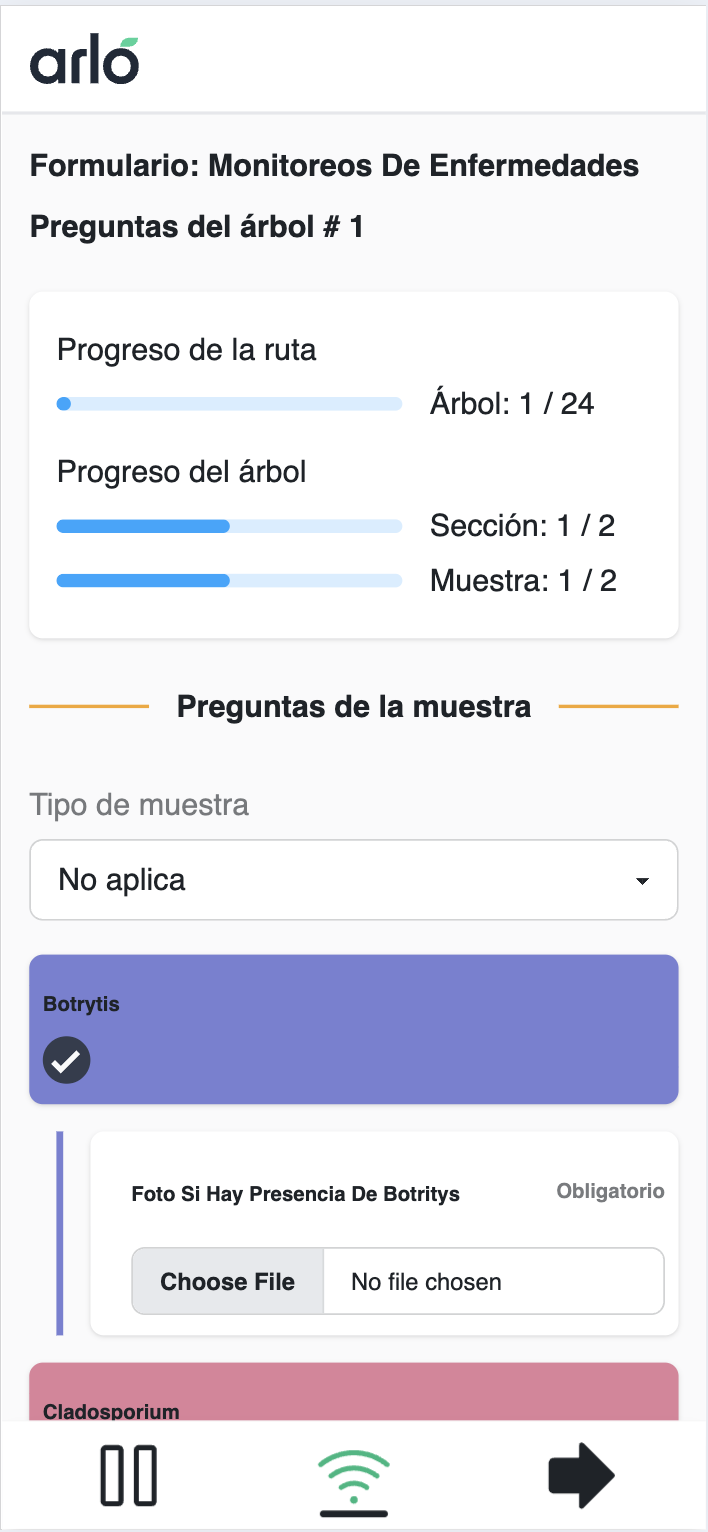Click the Preguntas de la muestra heading

354,707
